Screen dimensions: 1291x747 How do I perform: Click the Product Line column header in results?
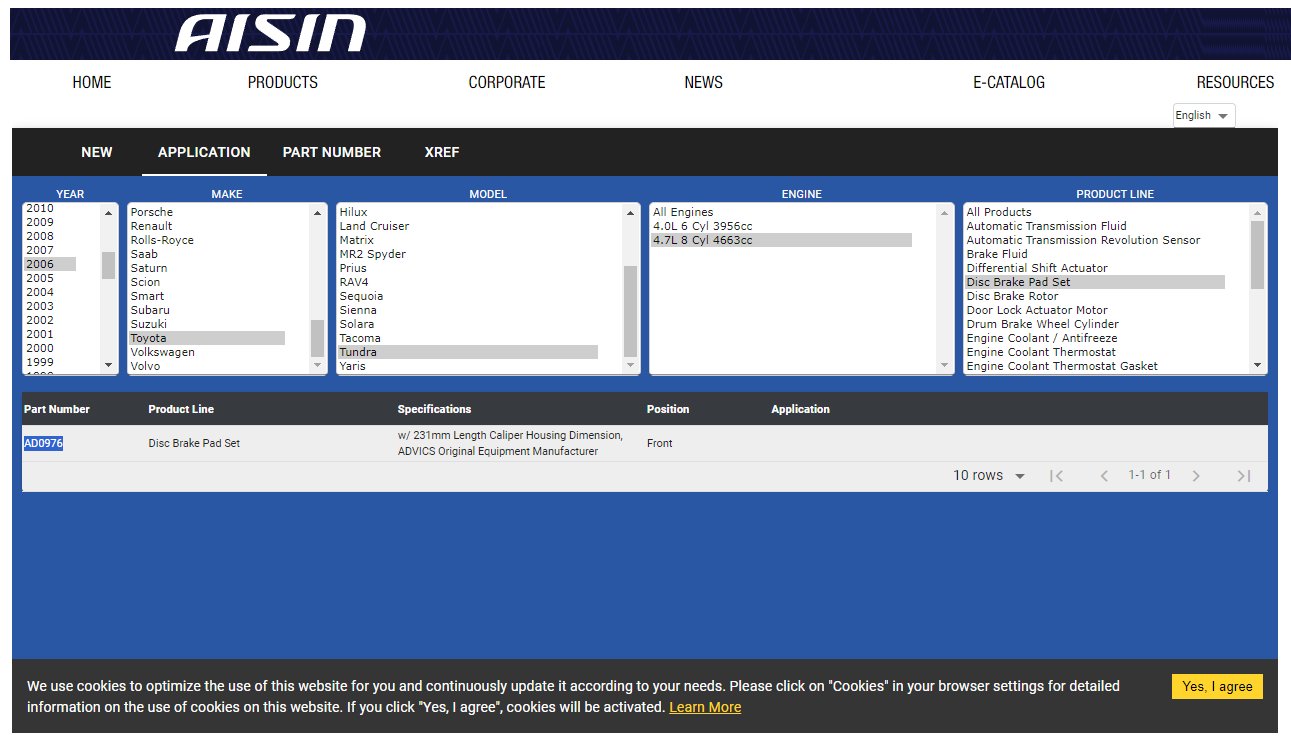click(181, 409)
